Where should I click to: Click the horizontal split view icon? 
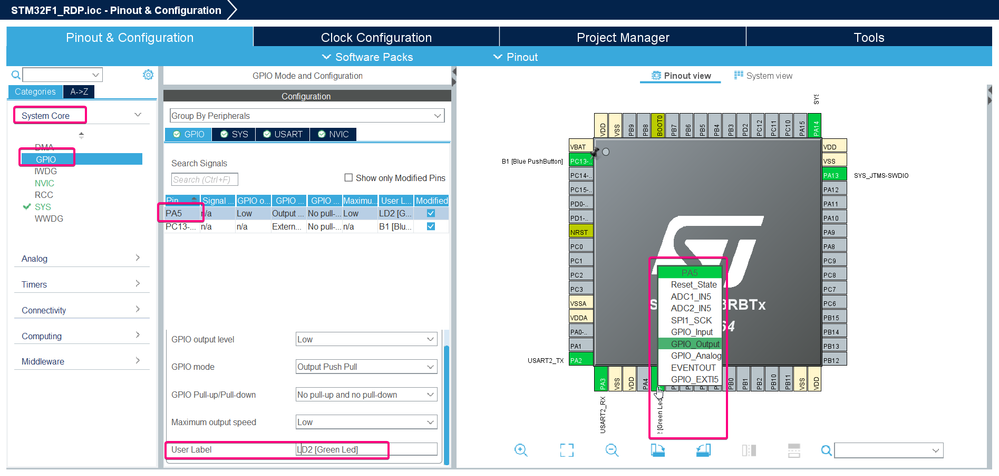tap(794, 450)
